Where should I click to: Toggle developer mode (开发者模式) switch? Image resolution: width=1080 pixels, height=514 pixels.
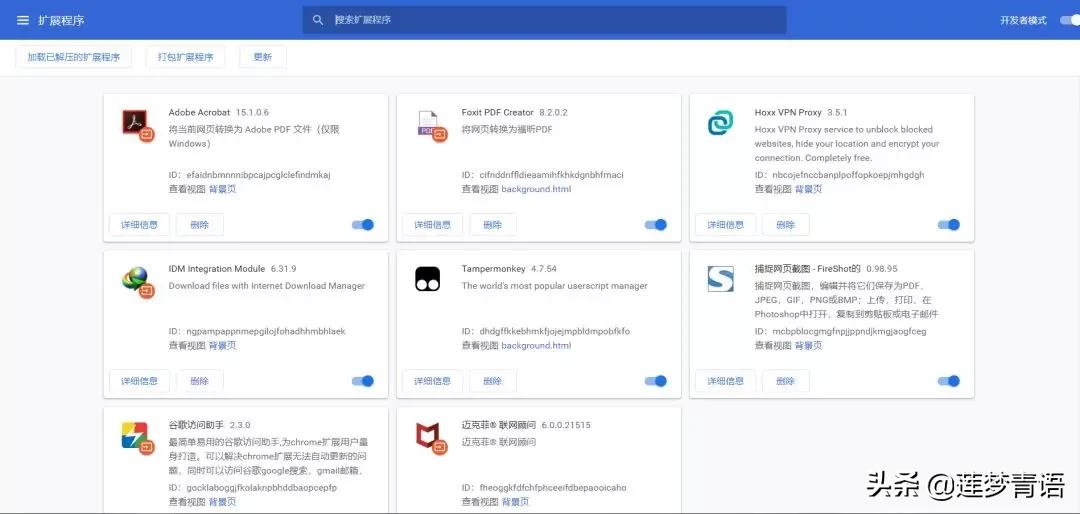click(1070, 20)
